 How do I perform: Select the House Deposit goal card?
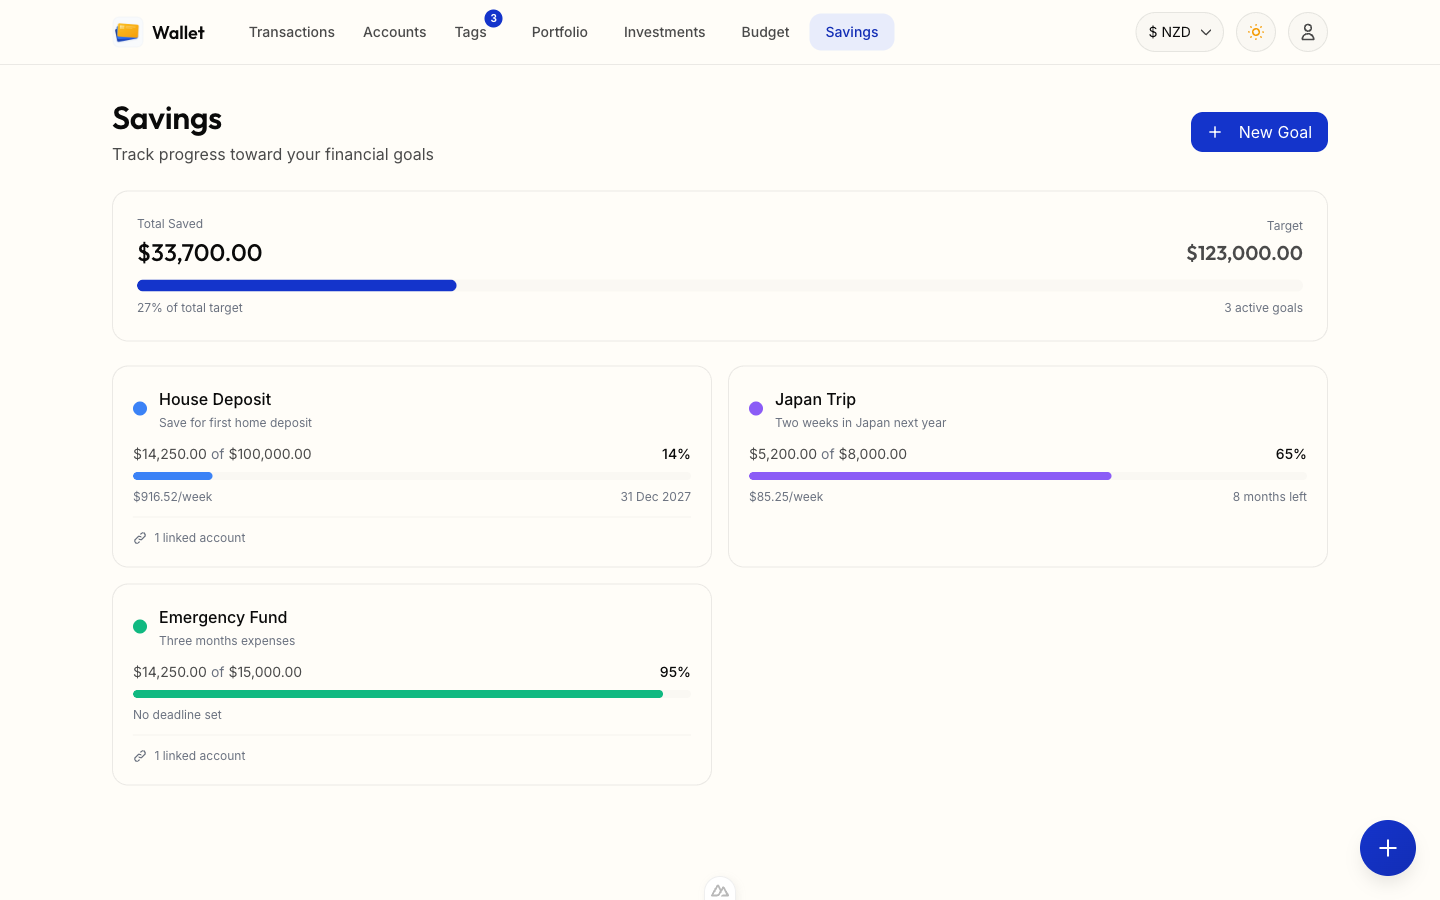pyautogui.click(x=411, y=466)
